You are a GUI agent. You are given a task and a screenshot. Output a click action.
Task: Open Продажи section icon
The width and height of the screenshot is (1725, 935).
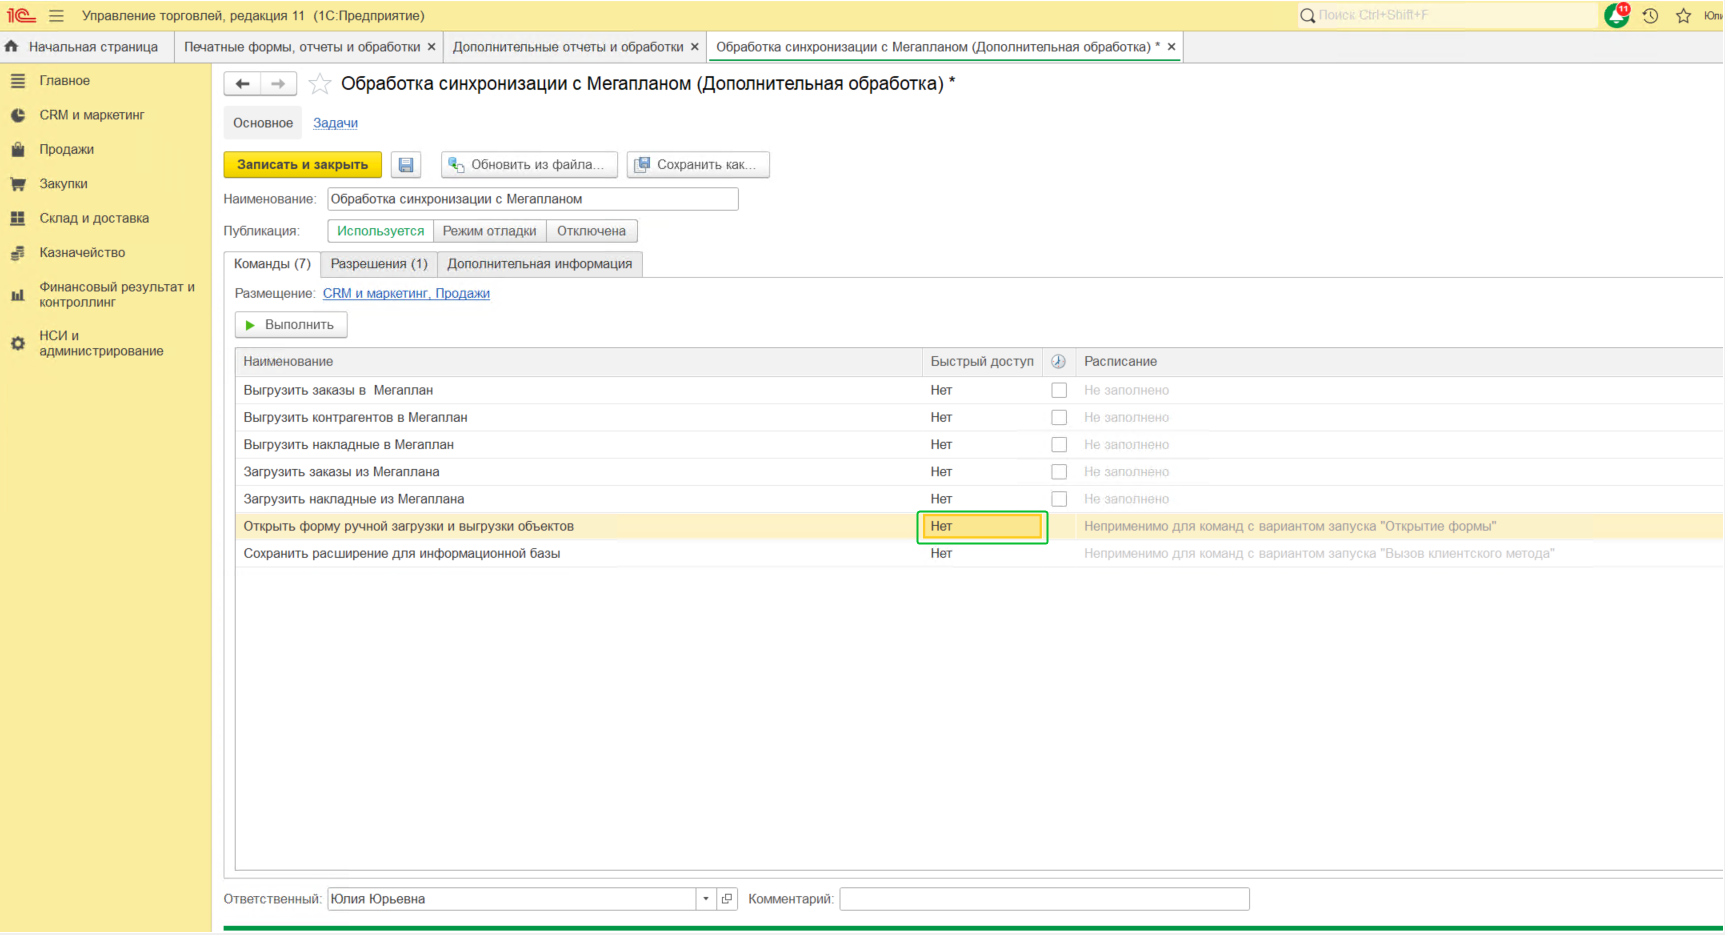(18, 150)
